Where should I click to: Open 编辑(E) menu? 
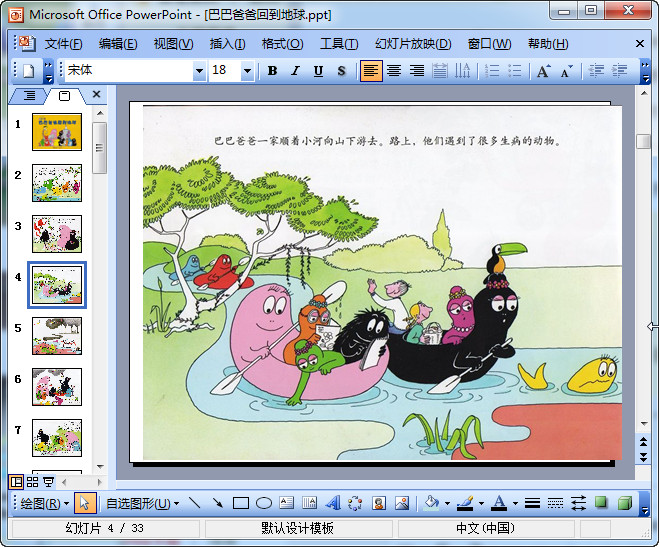(118, 44)
